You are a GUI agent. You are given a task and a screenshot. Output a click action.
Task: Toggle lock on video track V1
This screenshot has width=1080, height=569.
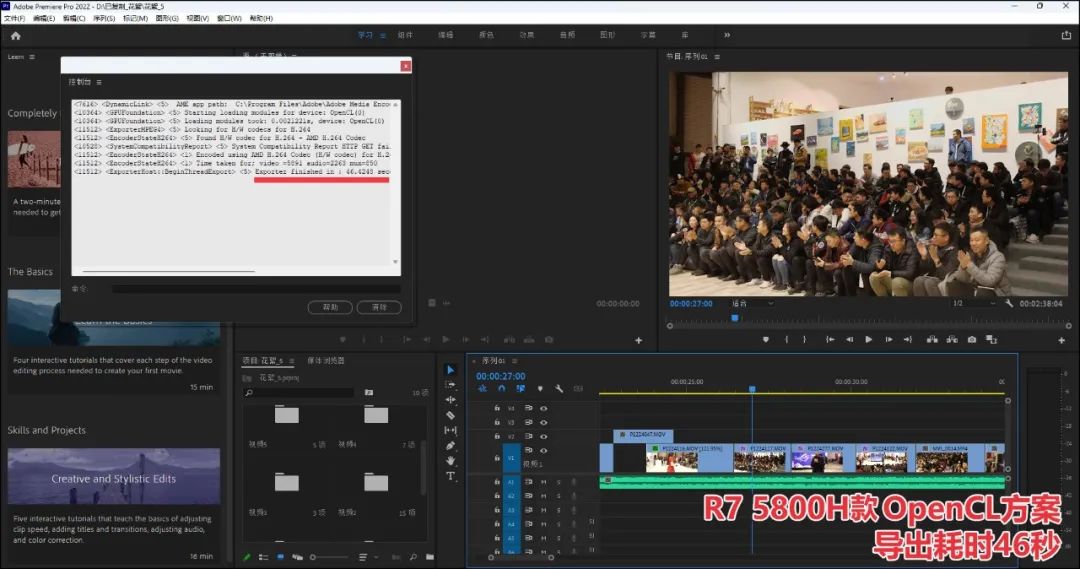pos(497,458)
